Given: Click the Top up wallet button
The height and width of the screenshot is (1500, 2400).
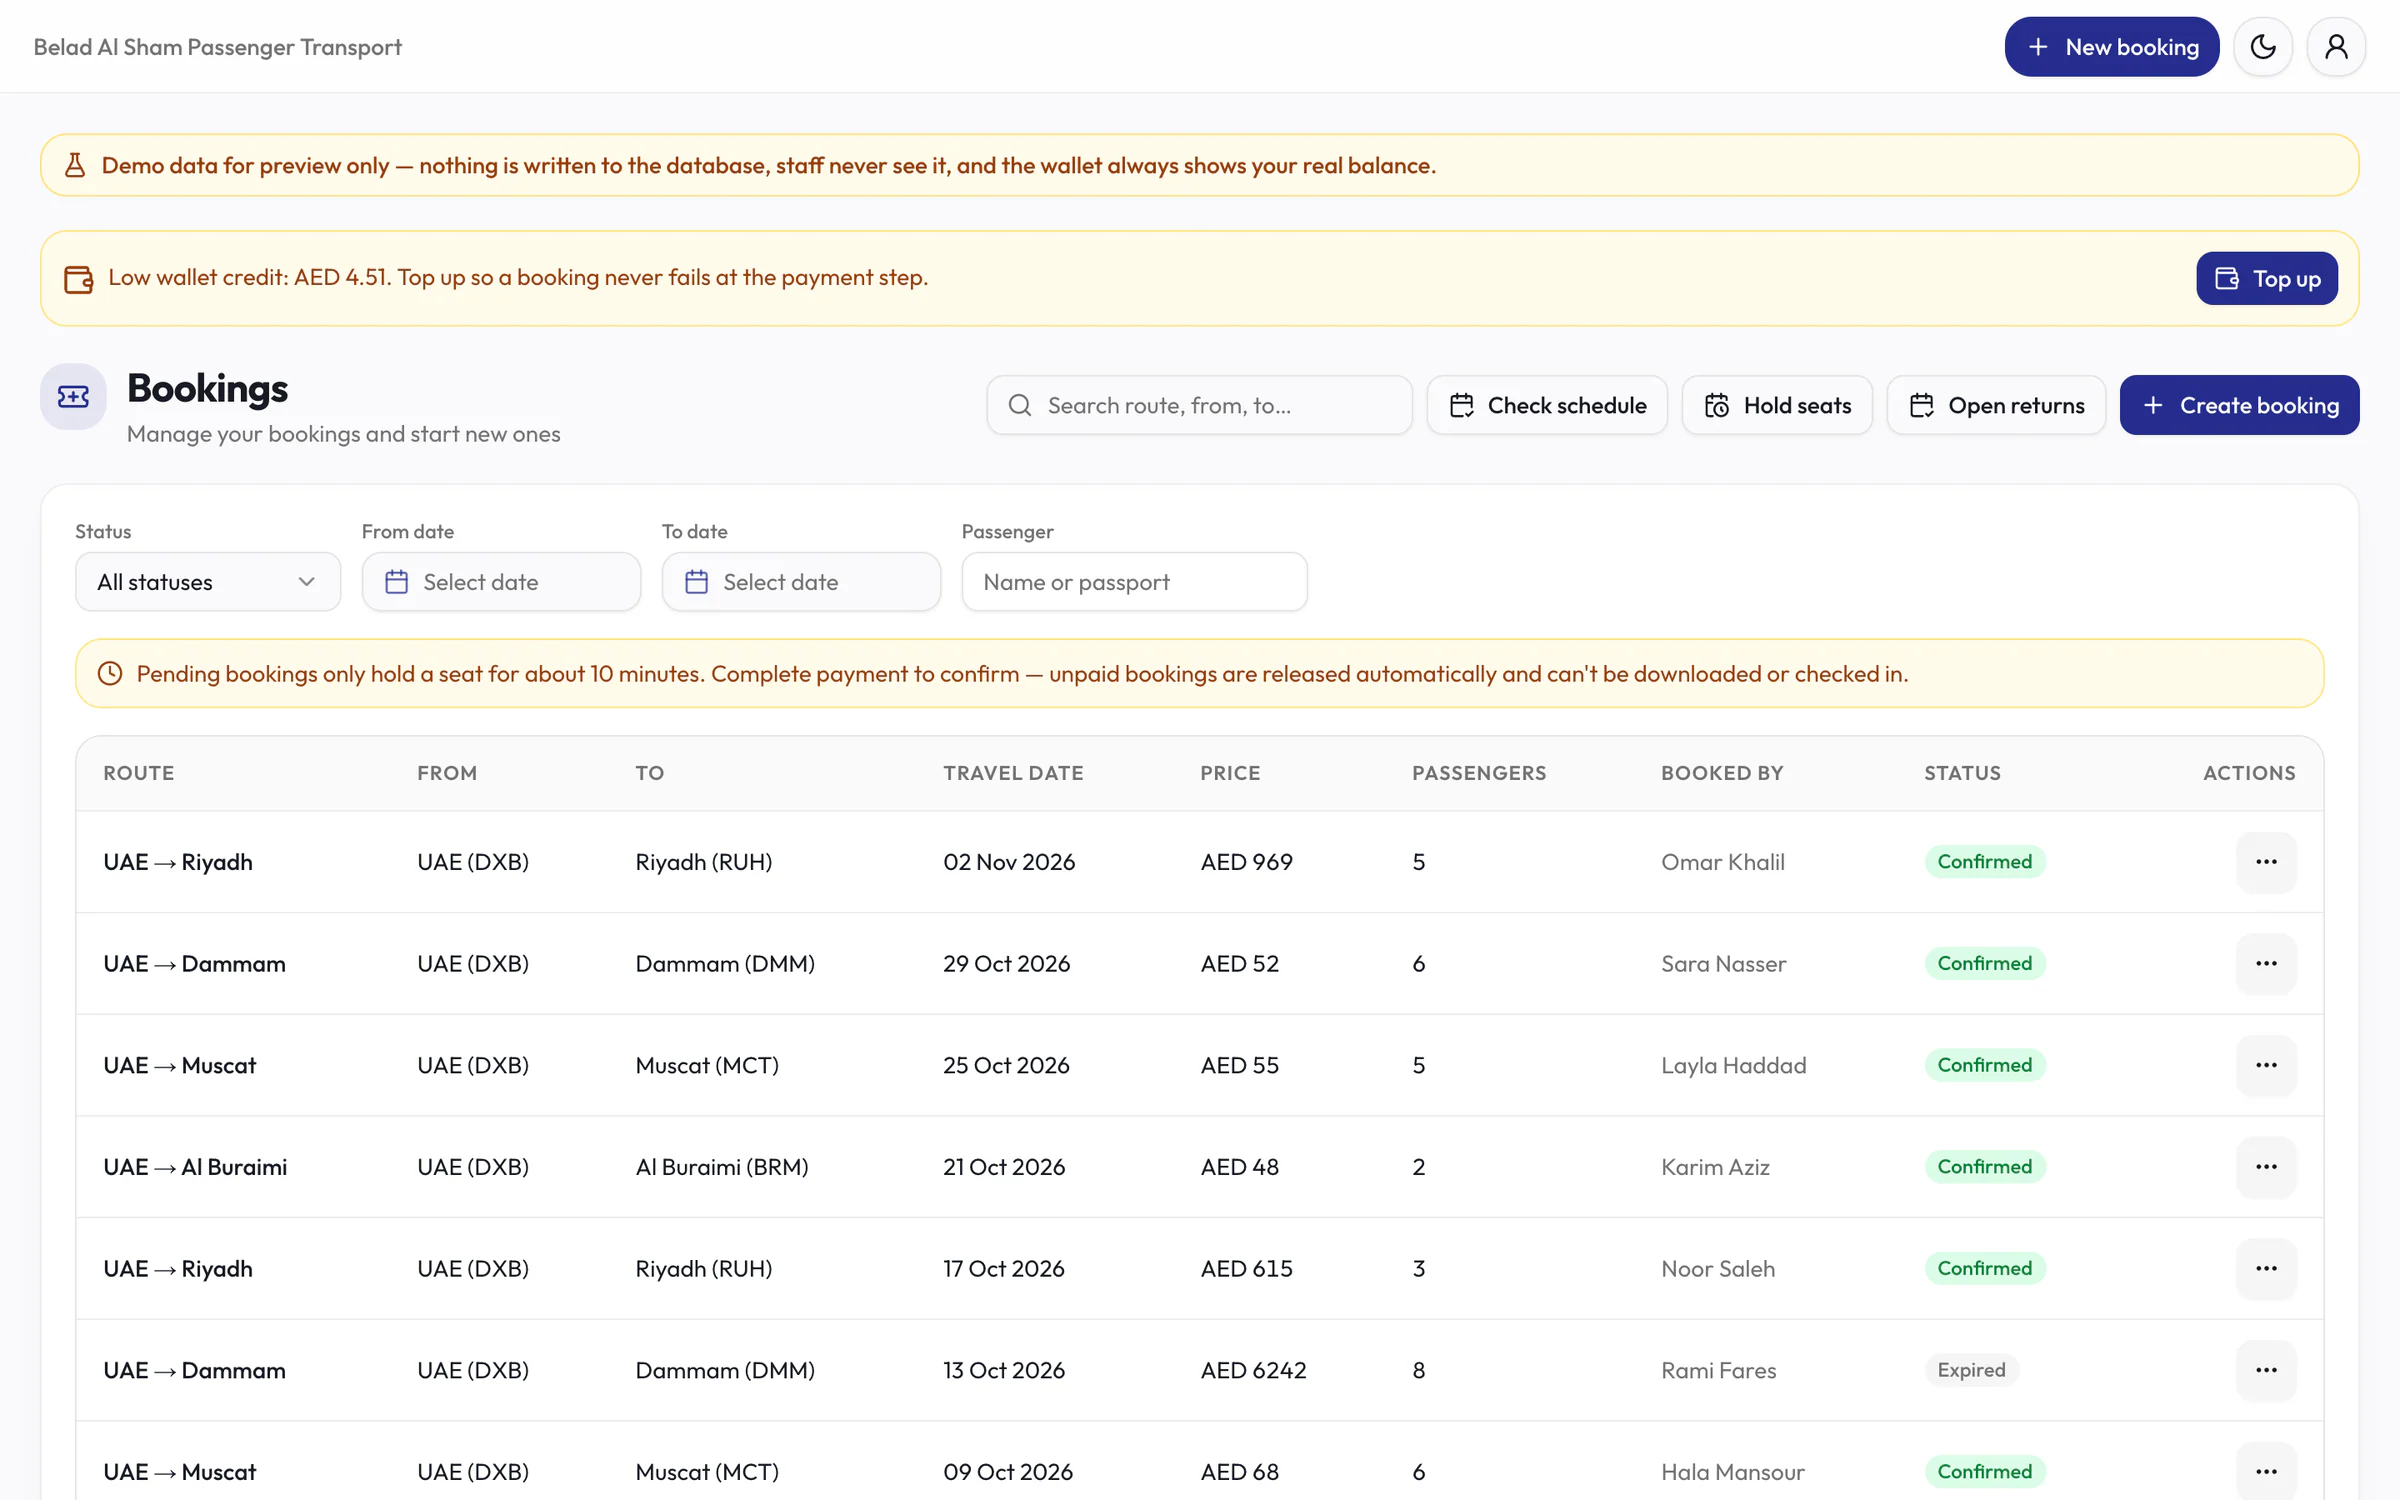Looking at the screenshot, I should click(2267, 279).
